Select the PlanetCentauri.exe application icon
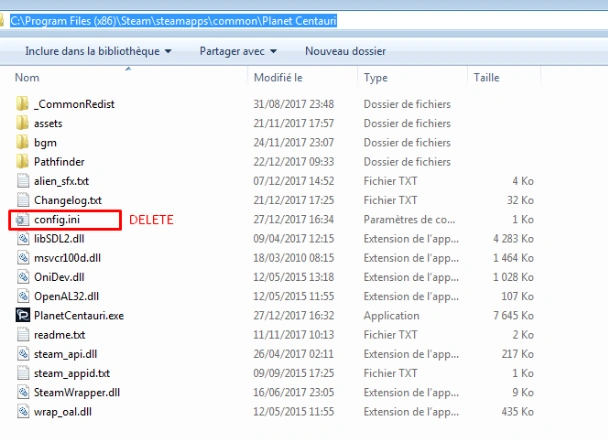This screenshot has height=441, width=608. [x=22, y=315]
